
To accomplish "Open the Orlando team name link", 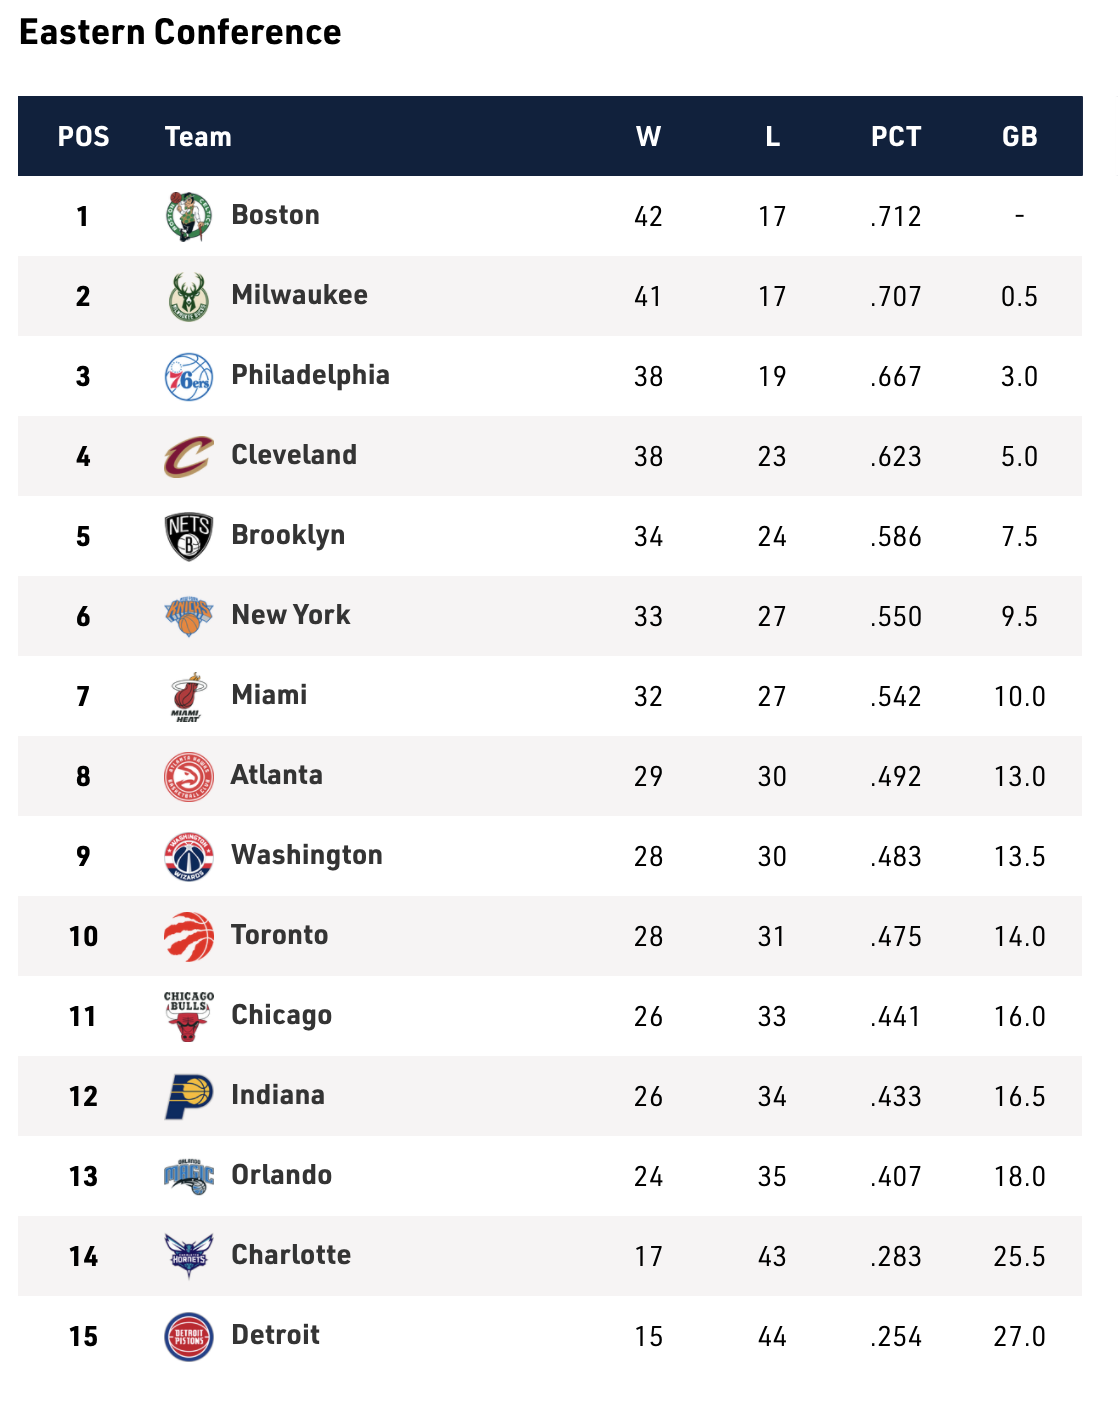I will [281, 1175].
